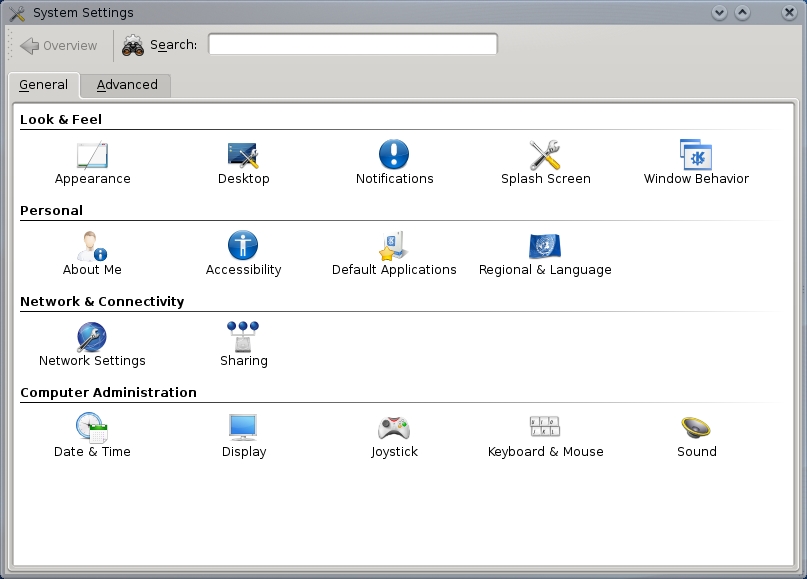Focus the Search input field
Viewport: 807px width, 579px height.
tap(352, 45)
